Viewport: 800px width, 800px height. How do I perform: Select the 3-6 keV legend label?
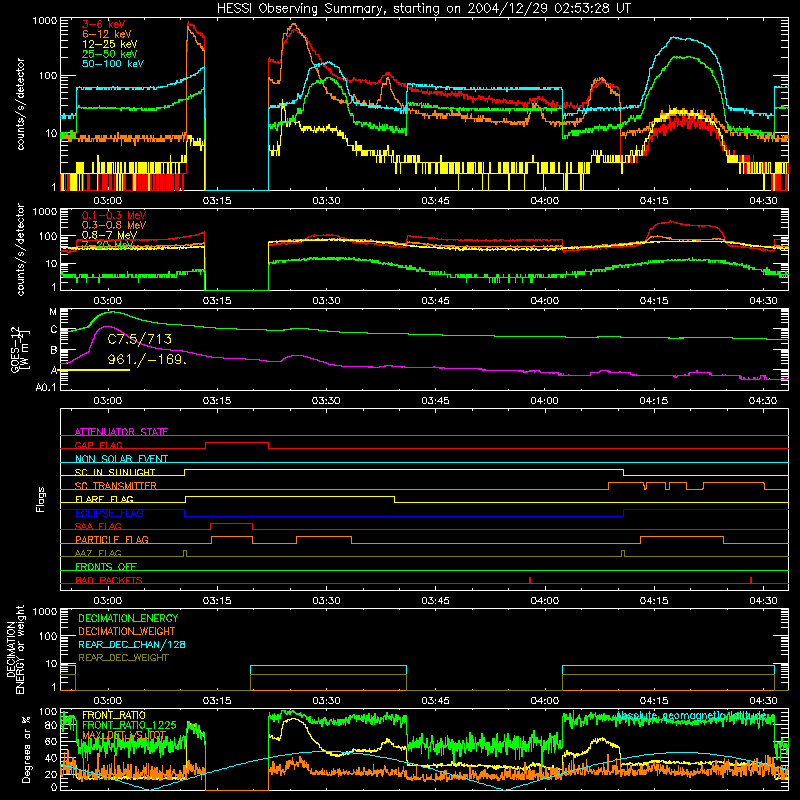(103, 24)
